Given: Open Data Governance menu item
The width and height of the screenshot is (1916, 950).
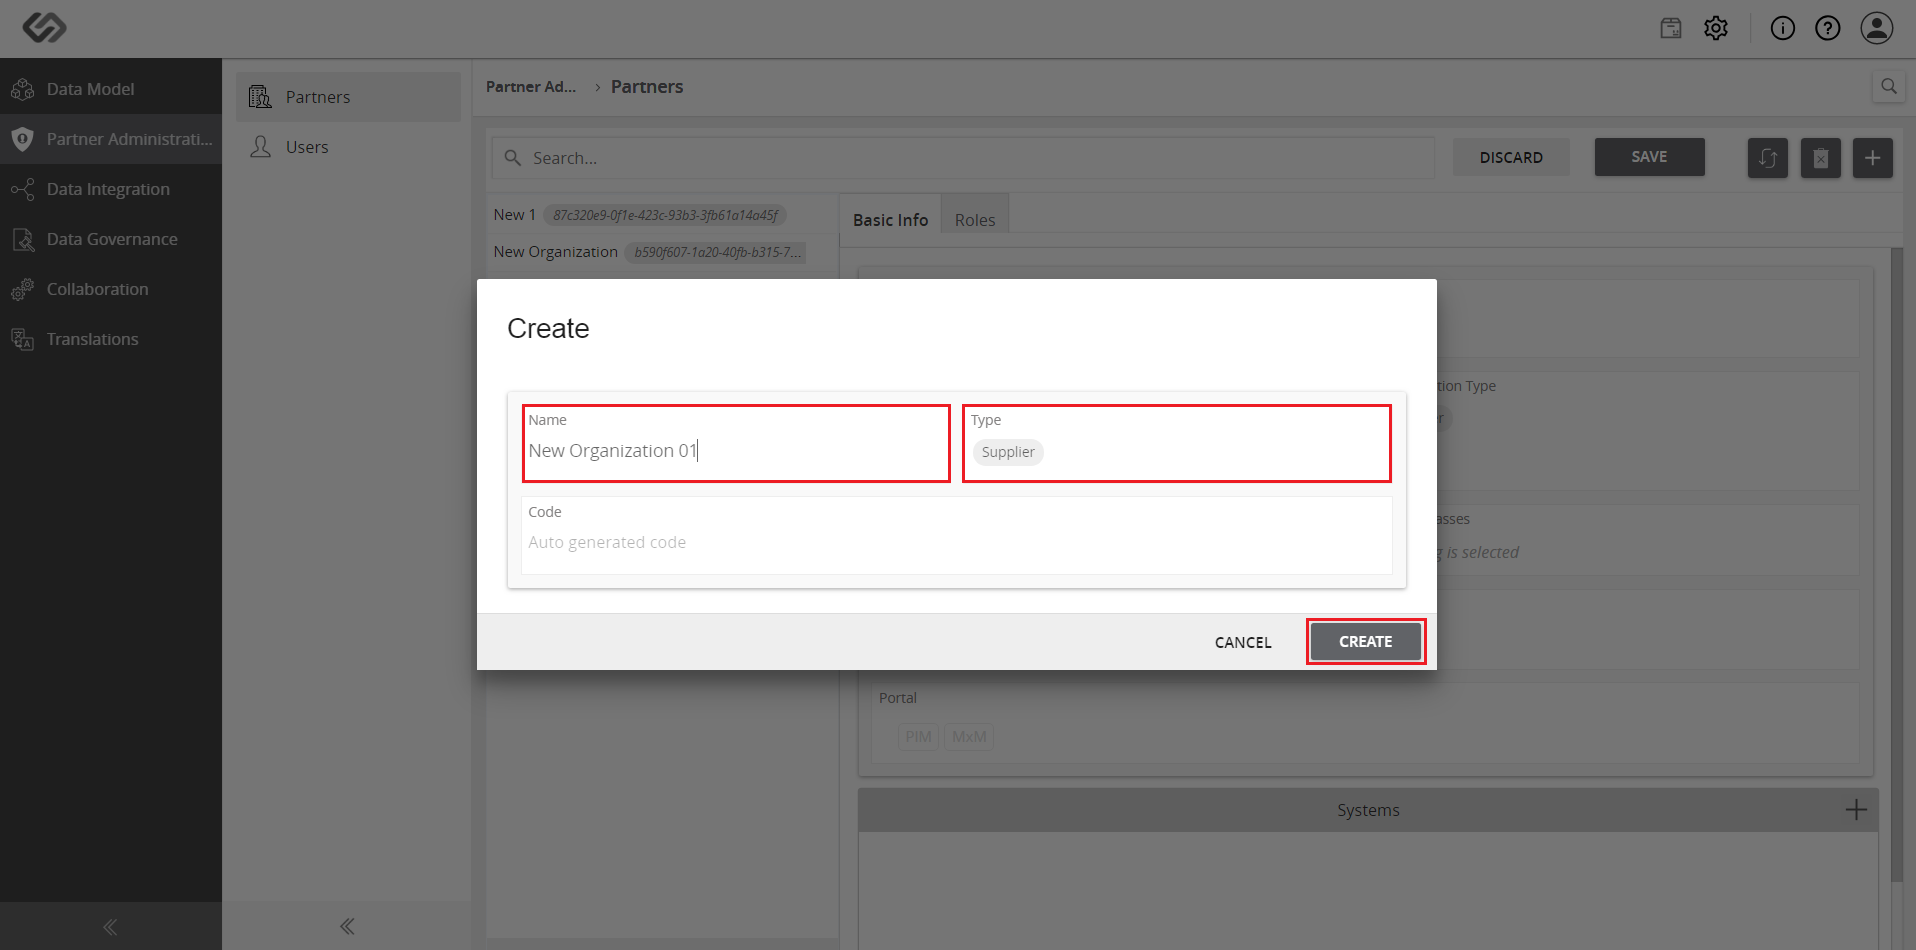Looking at the screenshot, I should coord(111,239).
